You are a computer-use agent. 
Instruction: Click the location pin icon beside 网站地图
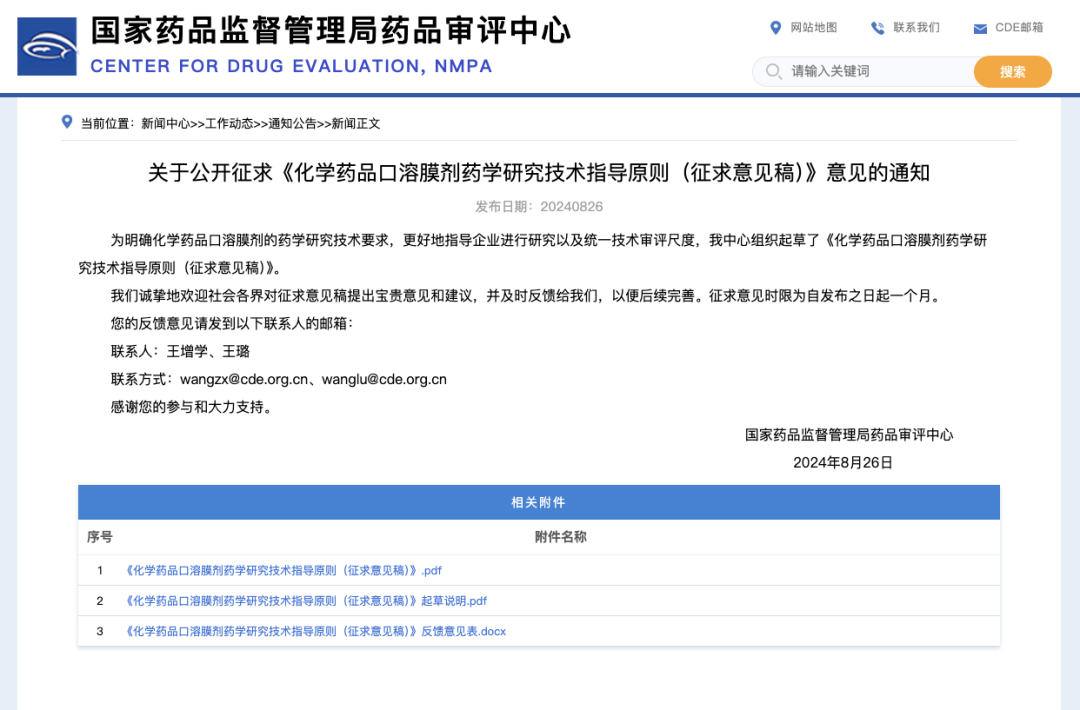click(x=775, y=28)
